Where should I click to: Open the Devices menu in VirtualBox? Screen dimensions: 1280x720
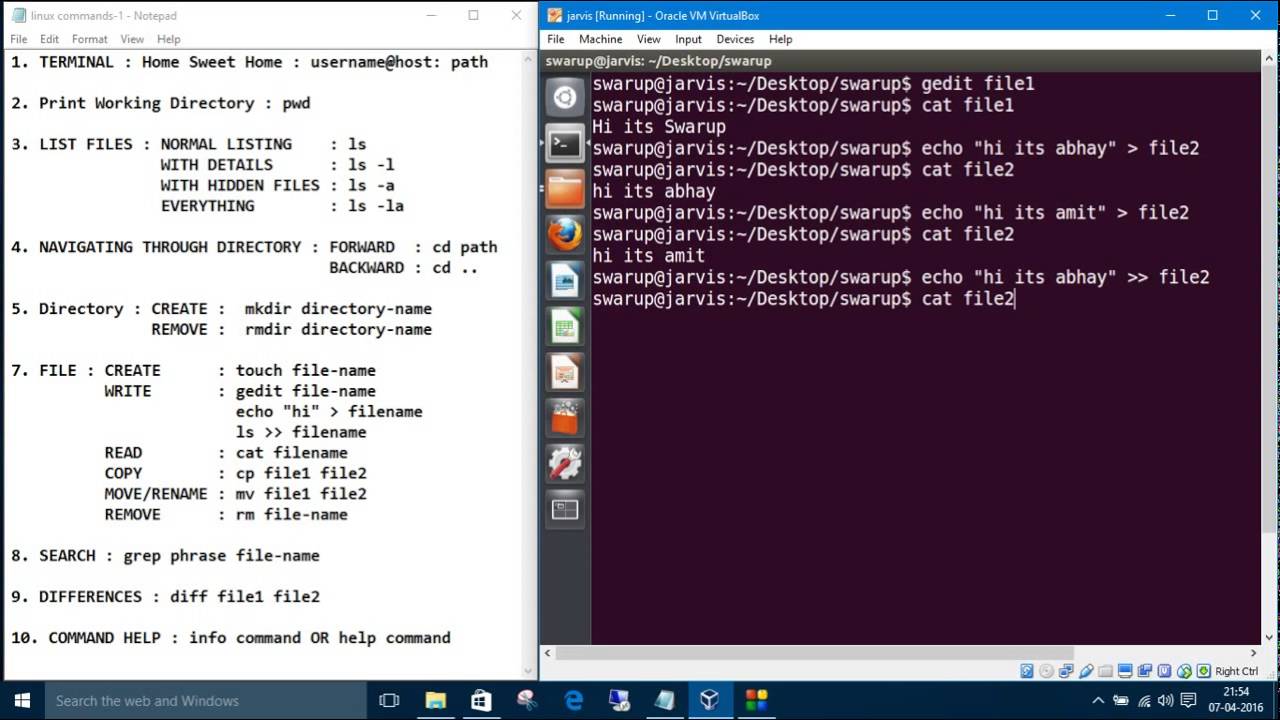(735, 39)
